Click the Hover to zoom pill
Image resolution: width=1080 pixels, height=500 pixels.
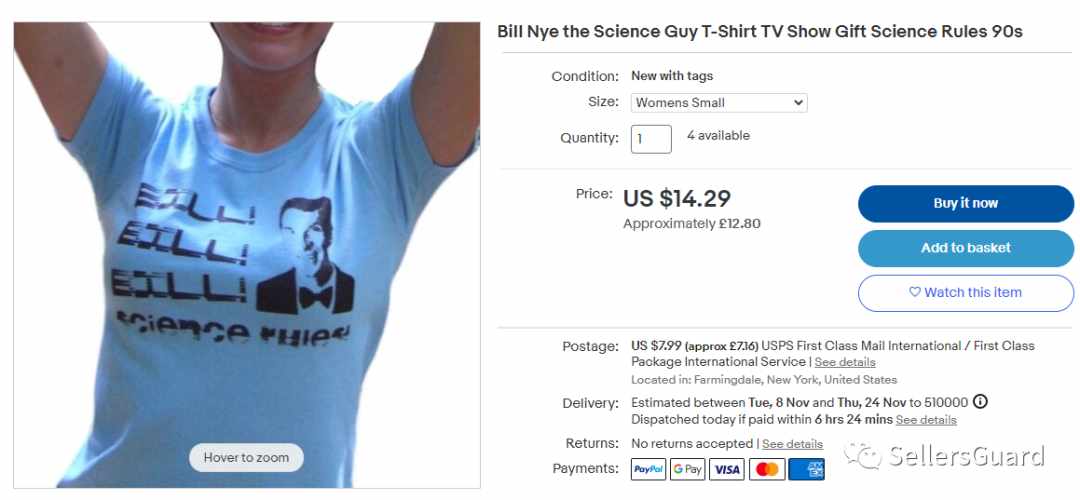[246, 457]
